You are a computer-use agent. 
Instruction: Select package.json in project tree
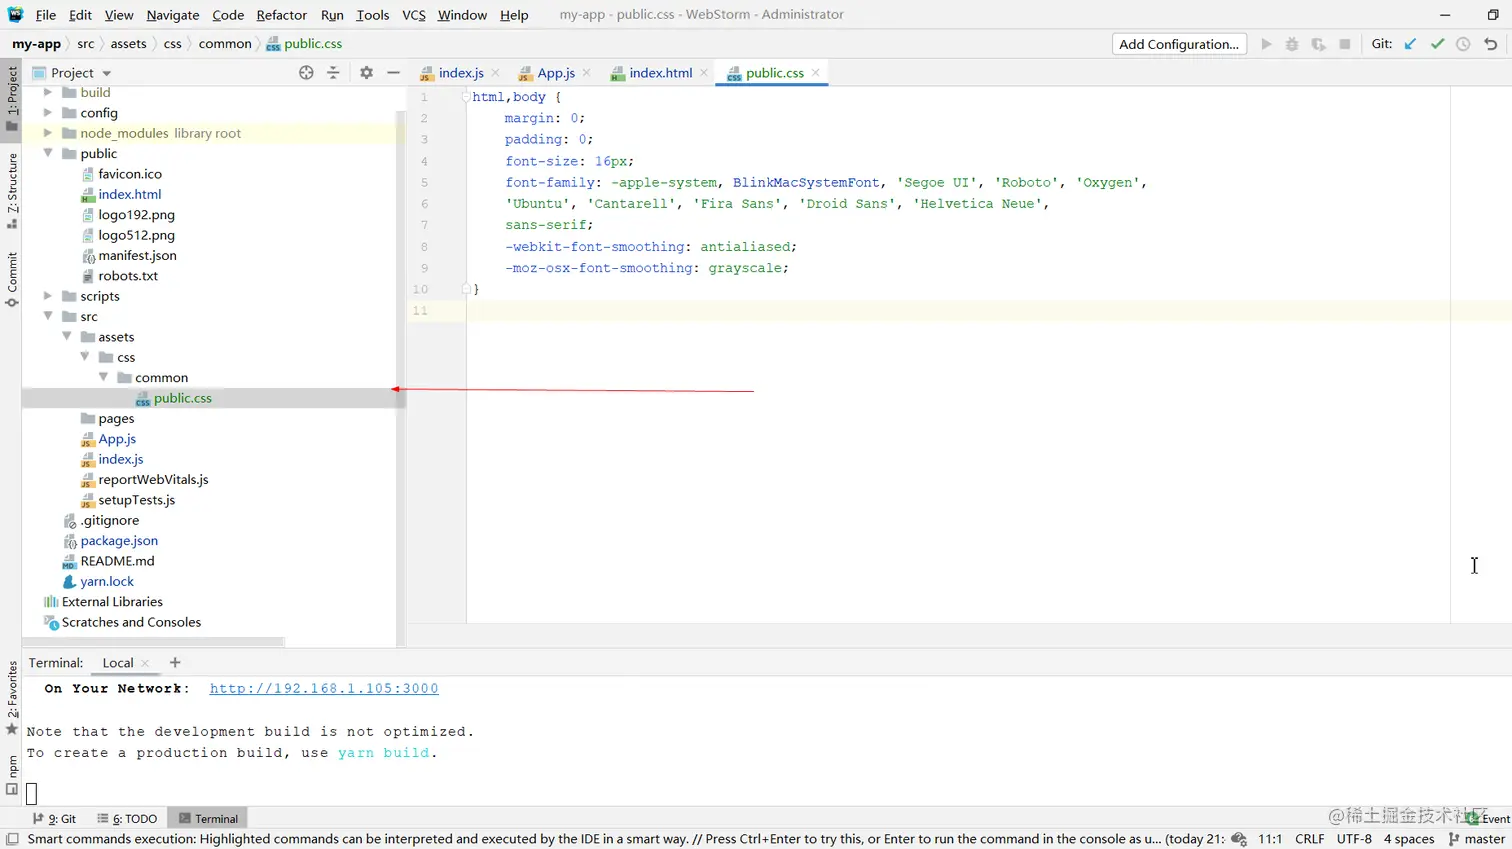tap(119, 540)
